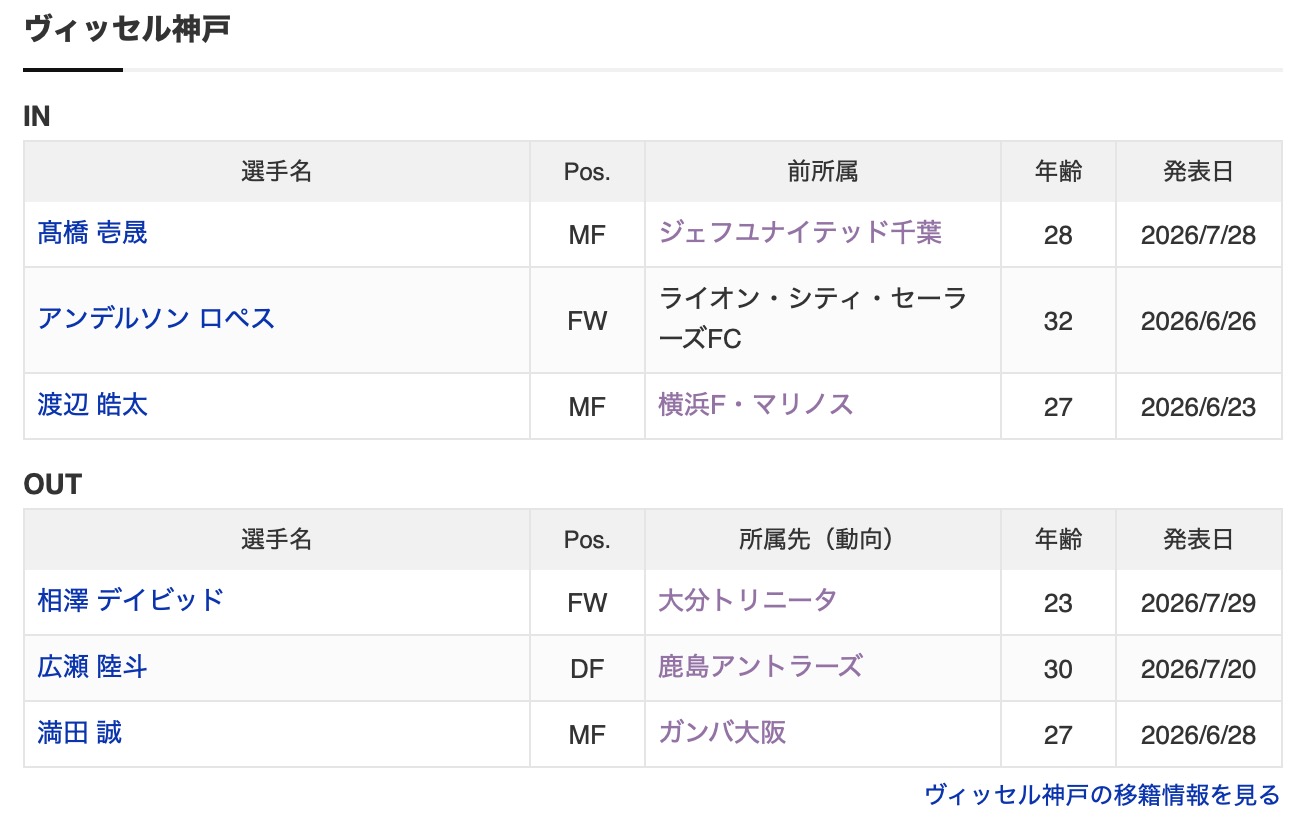Click age 27 in 渡辺 皓太 row

[x=1058, y=407]
